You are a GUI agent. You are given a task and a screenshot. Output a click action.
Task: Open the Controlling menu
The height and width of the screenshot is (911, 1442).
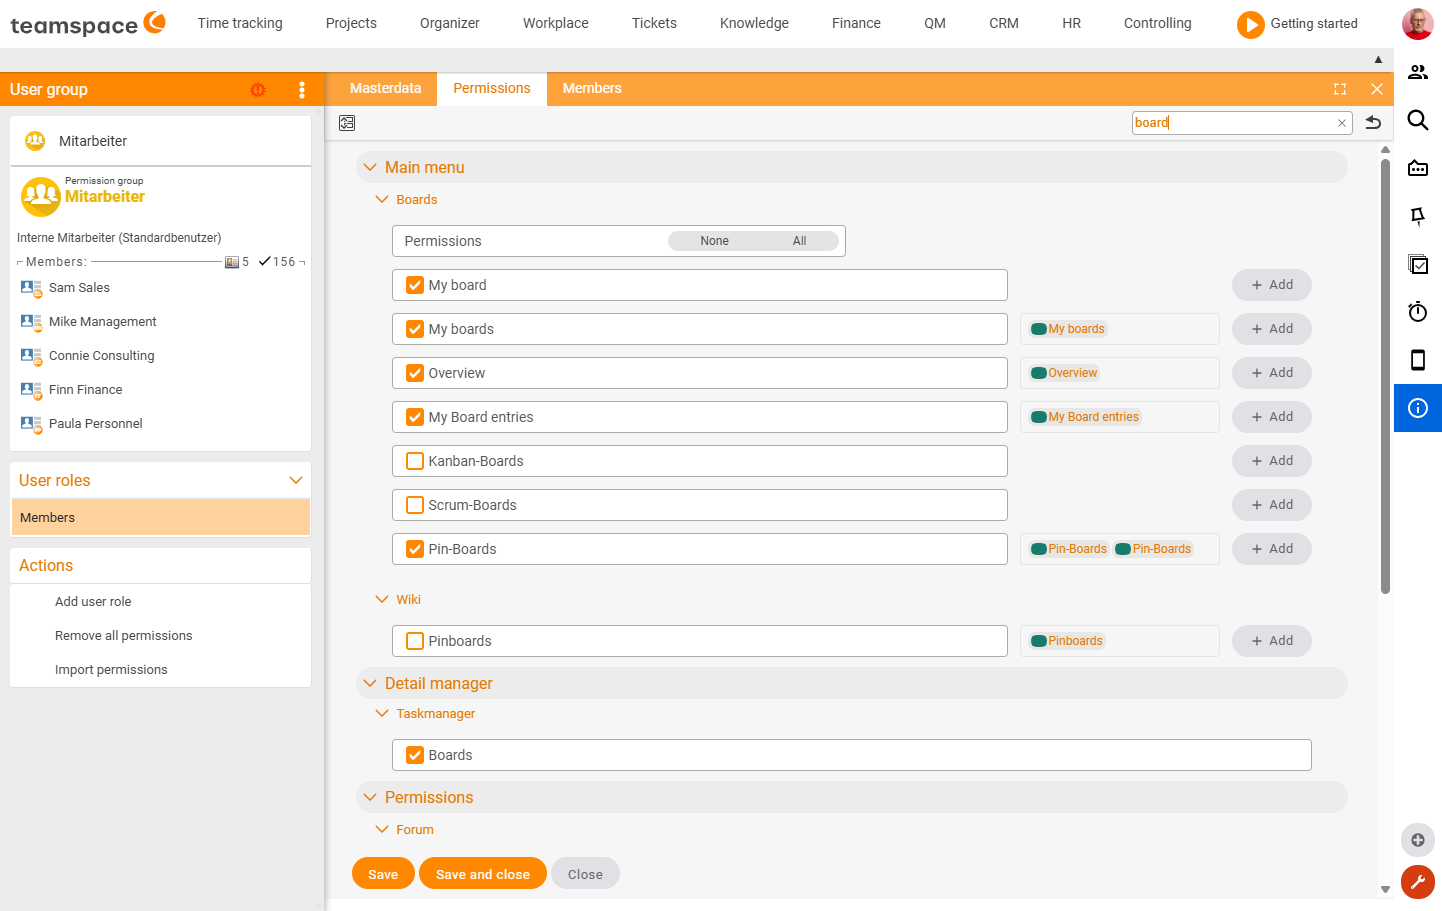[1157, 23]
